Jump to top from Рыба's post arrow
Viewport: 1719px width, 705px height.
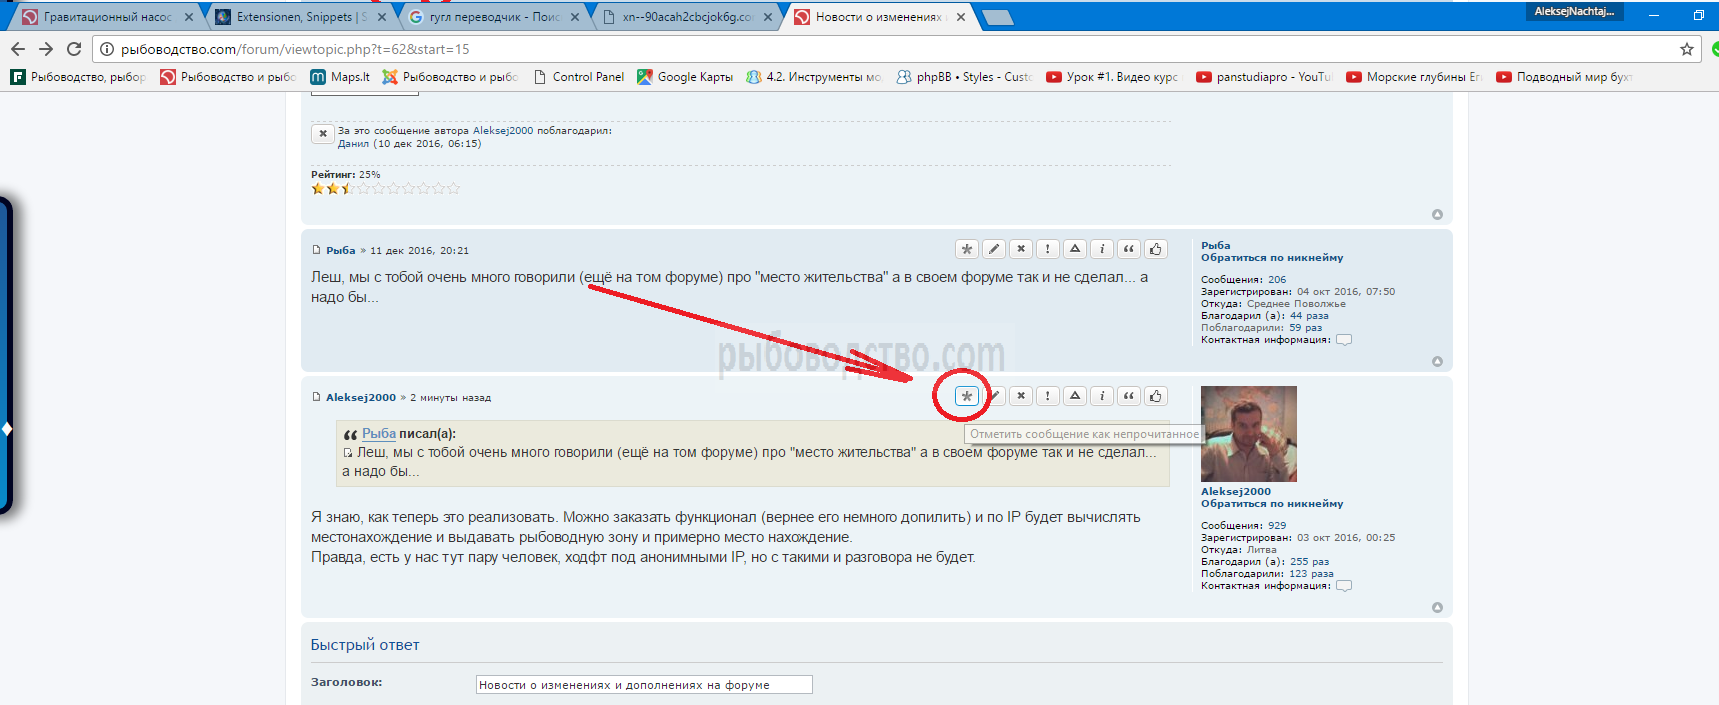1437,361
